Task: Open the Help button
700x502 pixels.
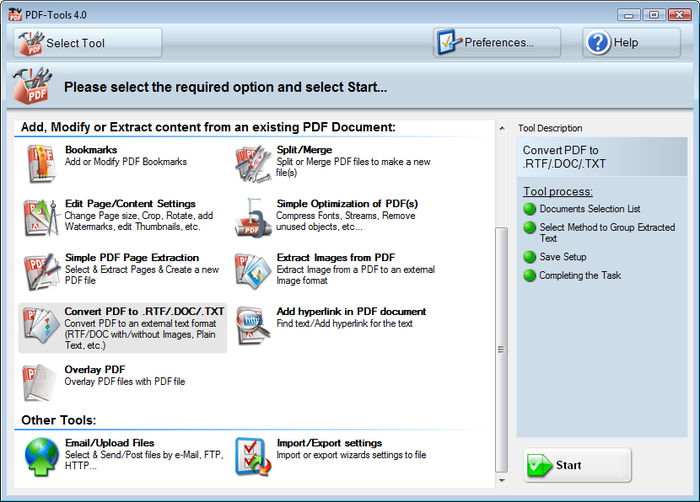Action: click(x=631, y=43)
